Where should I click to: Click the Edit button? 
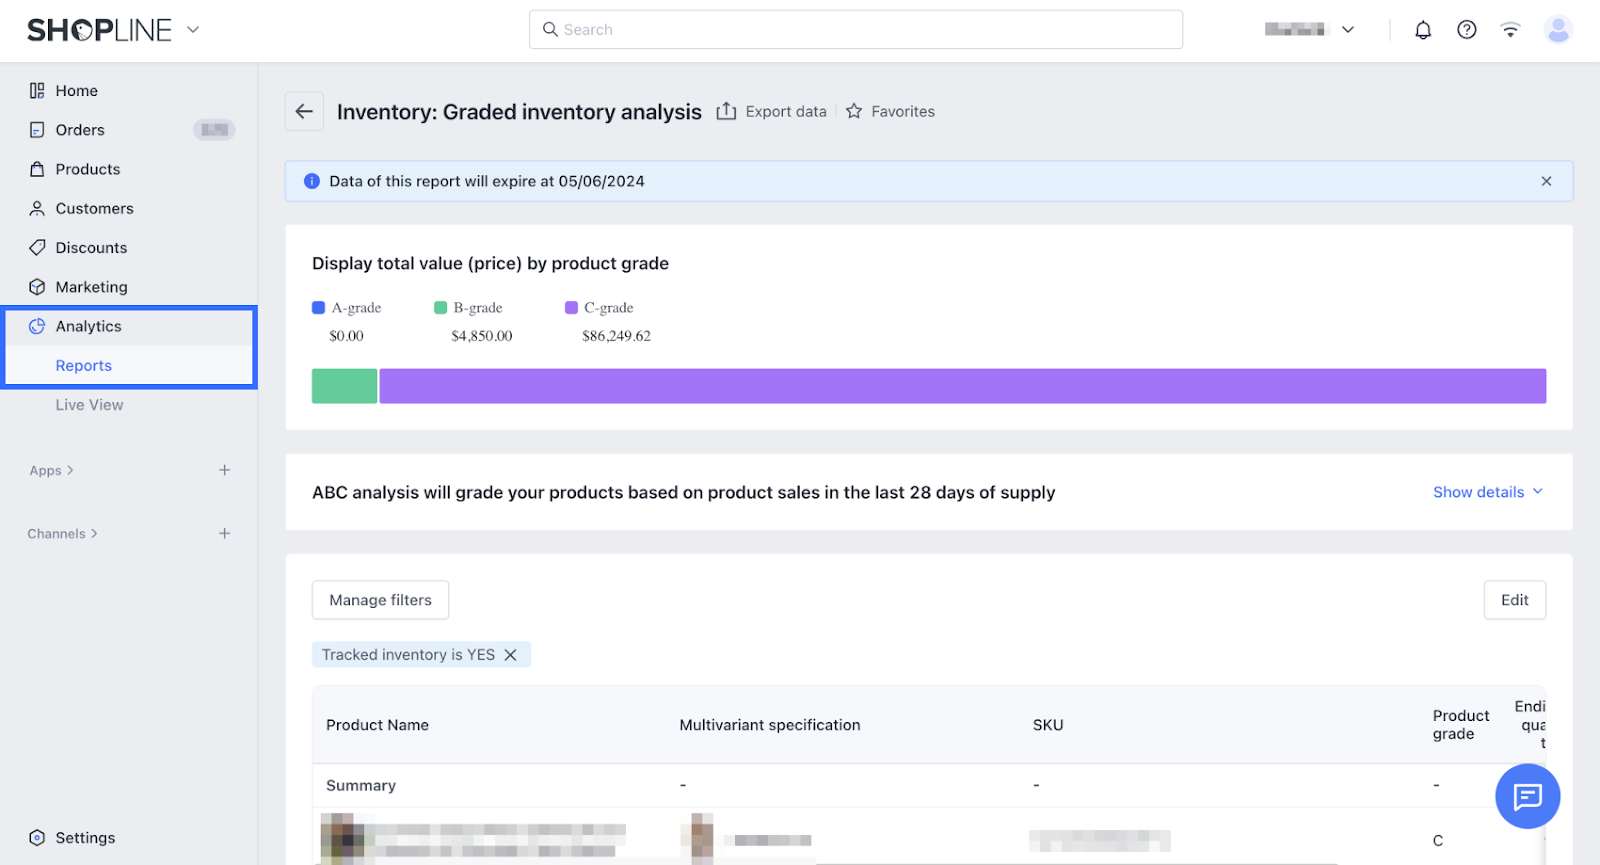1514,600
